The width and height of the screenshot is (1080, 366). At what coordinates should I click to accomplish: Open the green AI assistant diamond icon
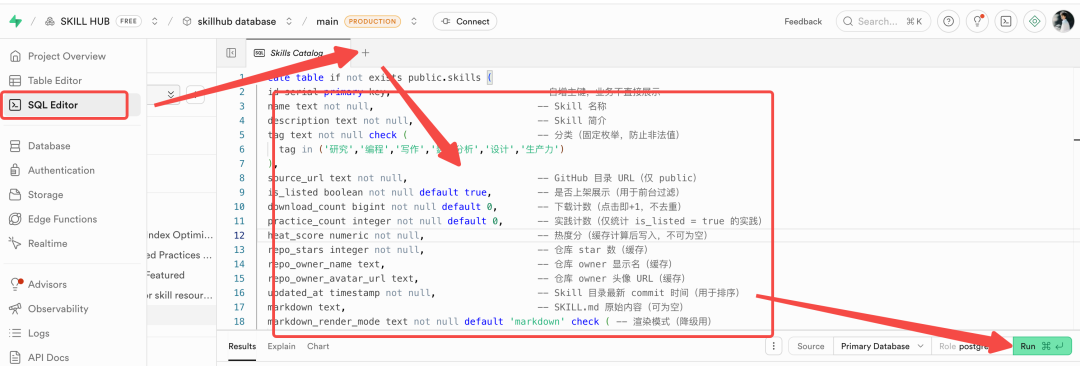point(1034,21)
